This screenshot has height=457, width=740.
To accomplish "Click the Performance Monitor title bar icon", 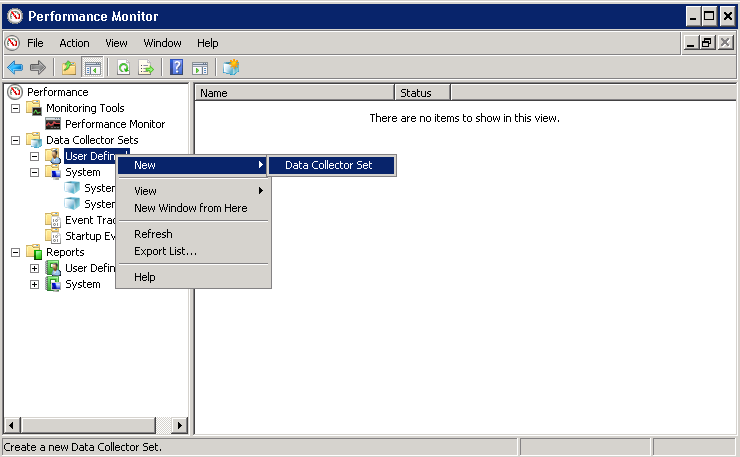I will pyautogui.click(x=15, y=16).
